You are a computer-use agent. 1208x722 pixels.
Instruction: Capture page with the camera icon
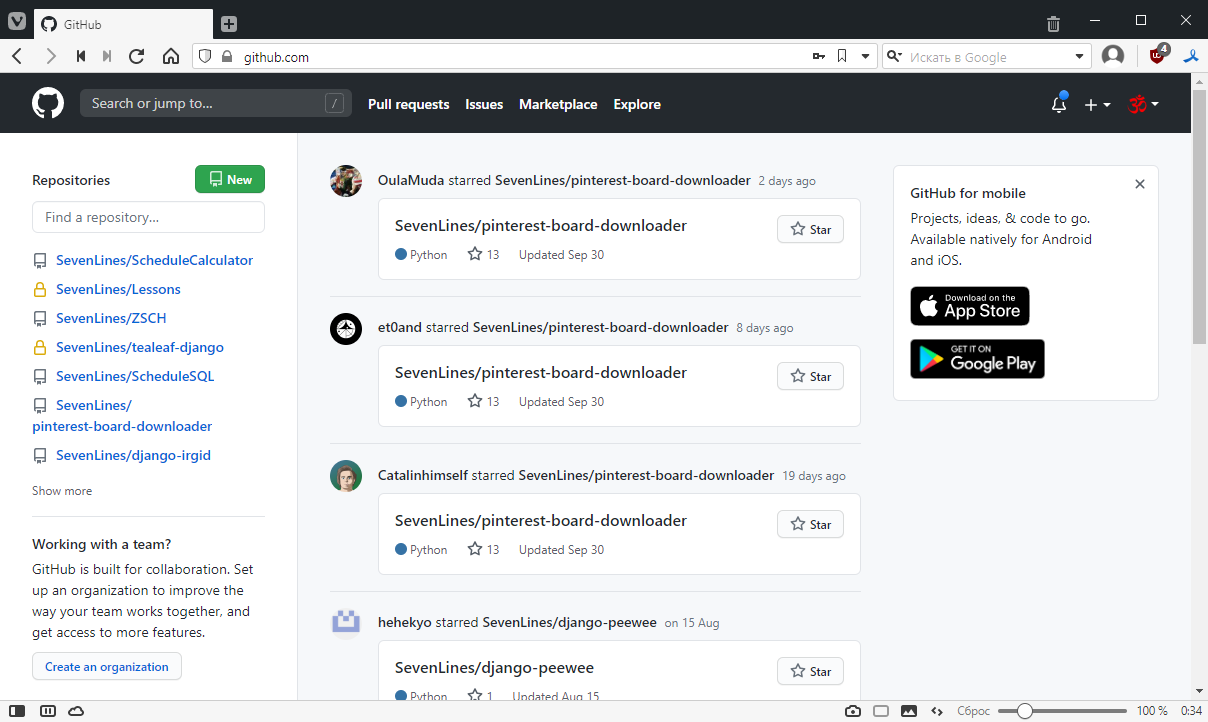pyautogui.click(x=853, y=711)
